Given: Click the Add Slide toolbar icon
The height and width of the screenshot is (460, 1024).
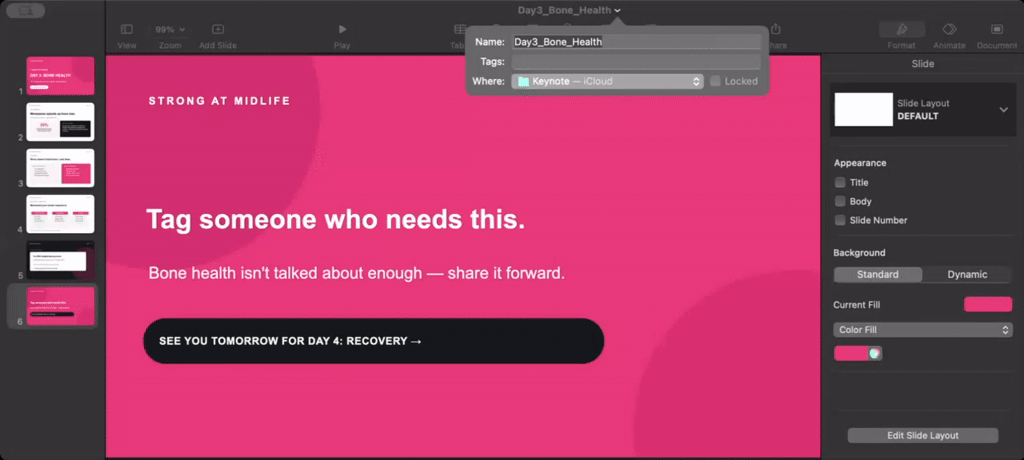Looking at the screenshot, I should click(x=218, y=29).
